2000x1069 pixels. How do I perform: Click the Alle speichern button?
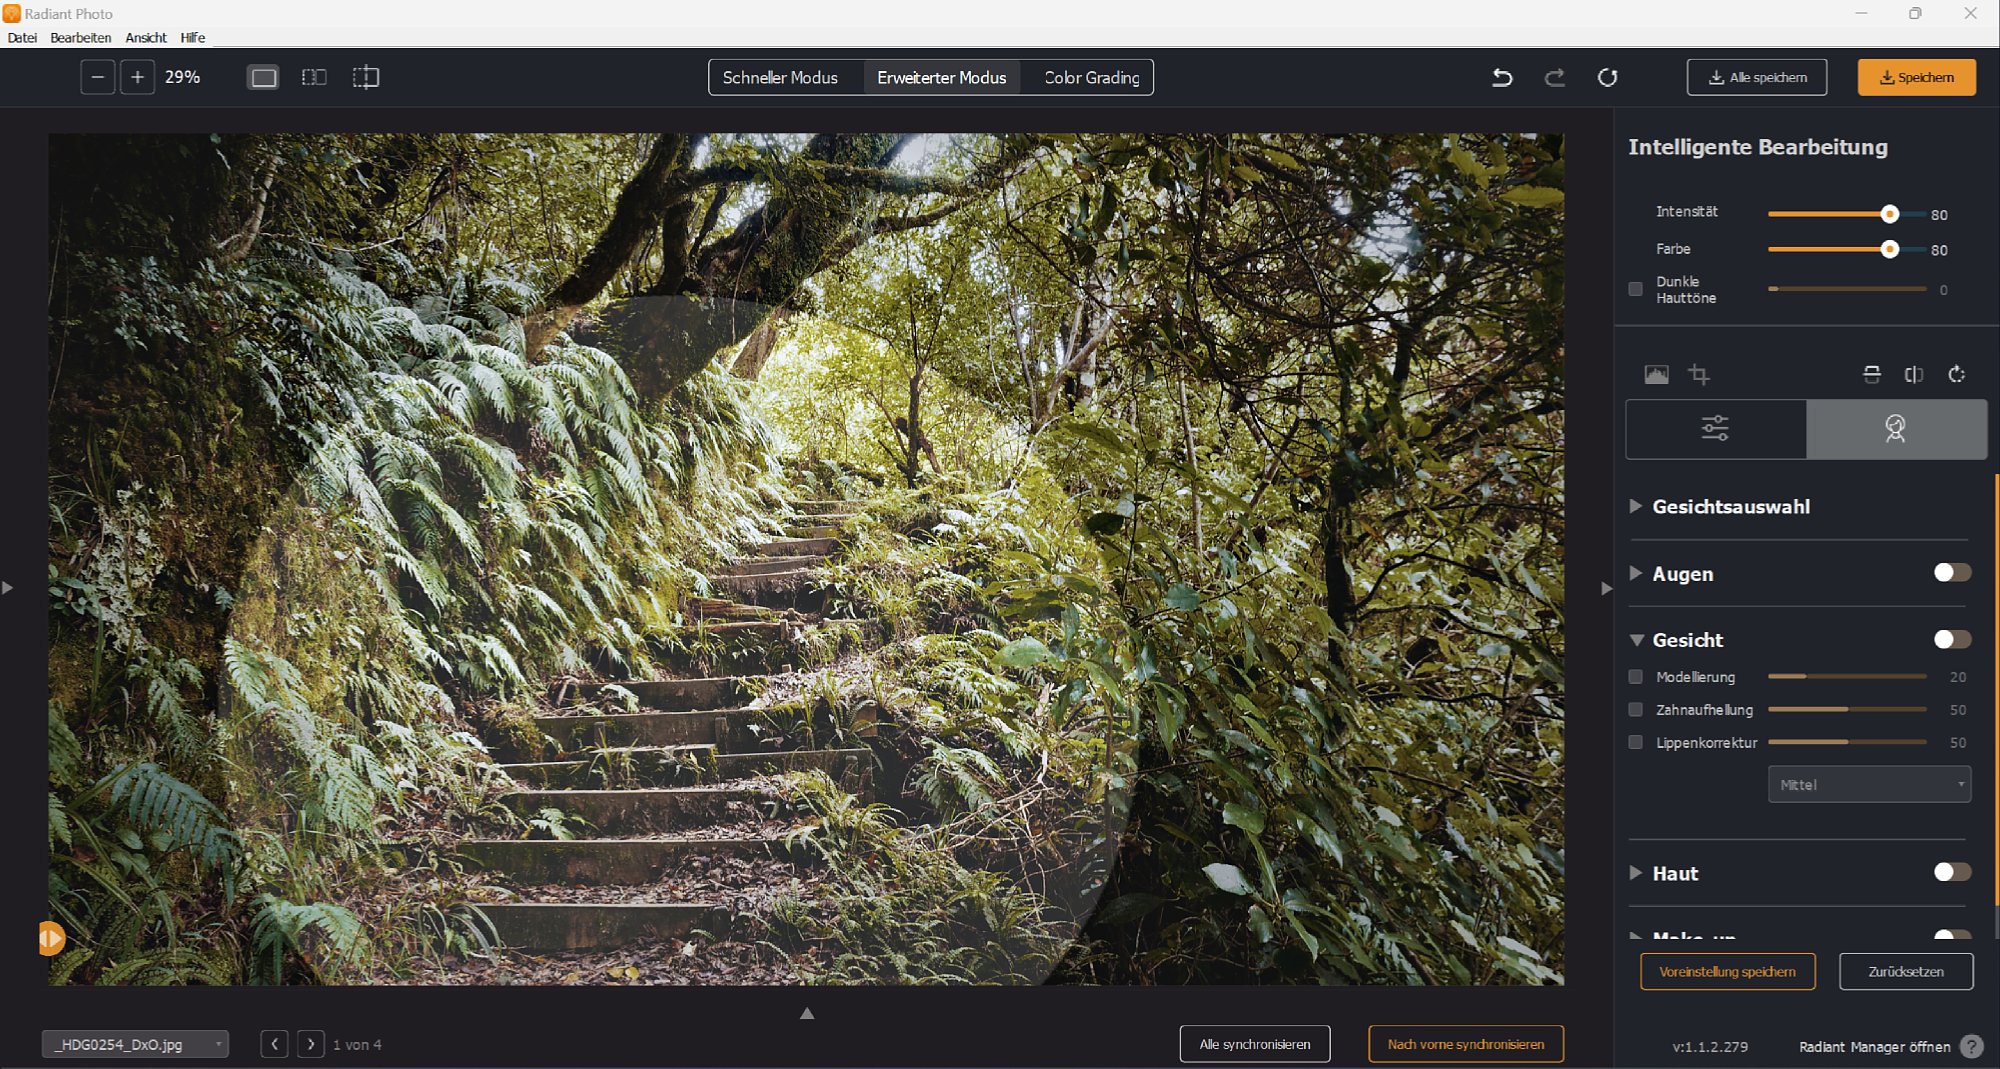(x=1757, y=77)
